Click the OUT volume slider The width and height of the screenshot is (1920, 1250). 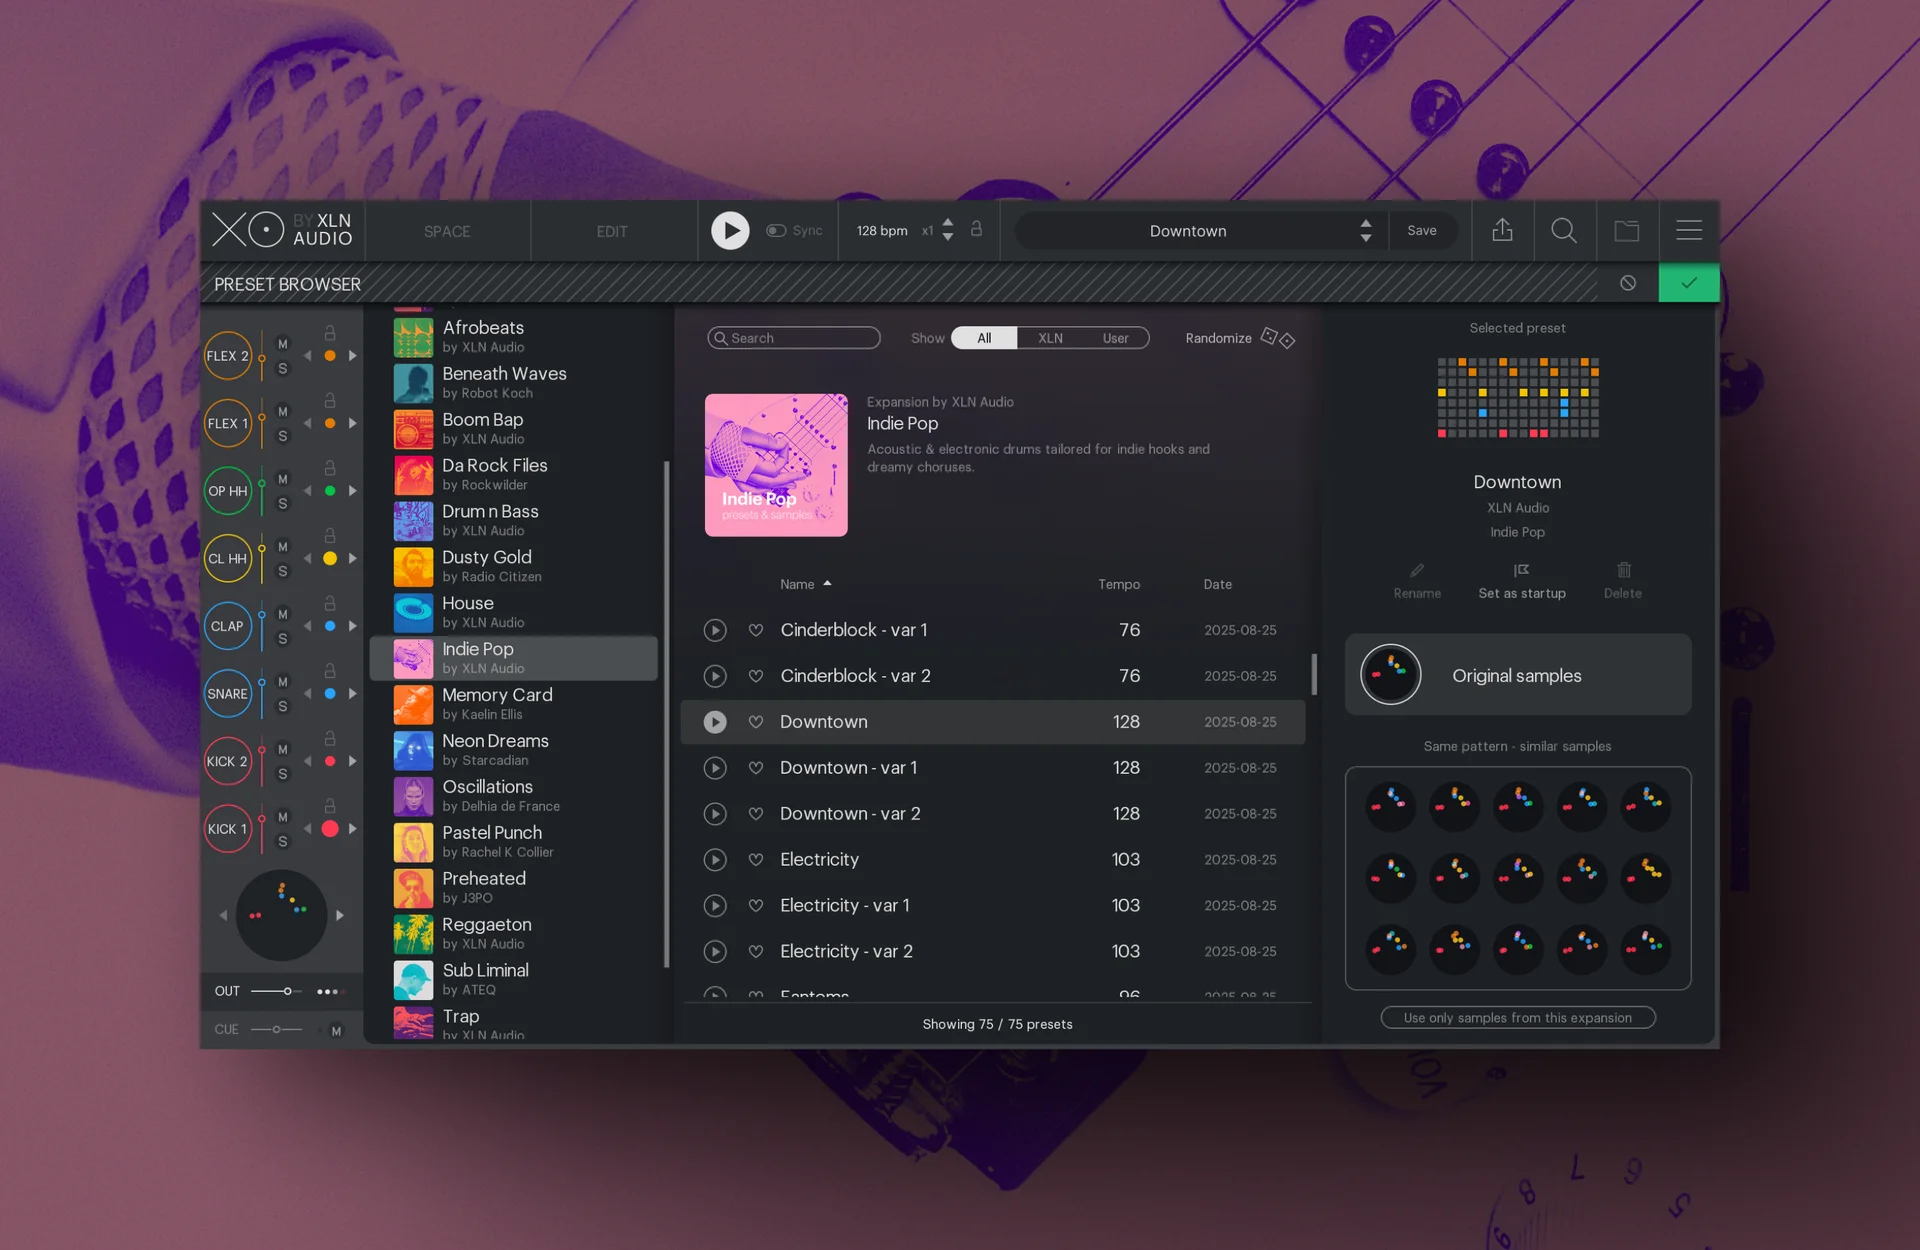(x=276, y=991)
